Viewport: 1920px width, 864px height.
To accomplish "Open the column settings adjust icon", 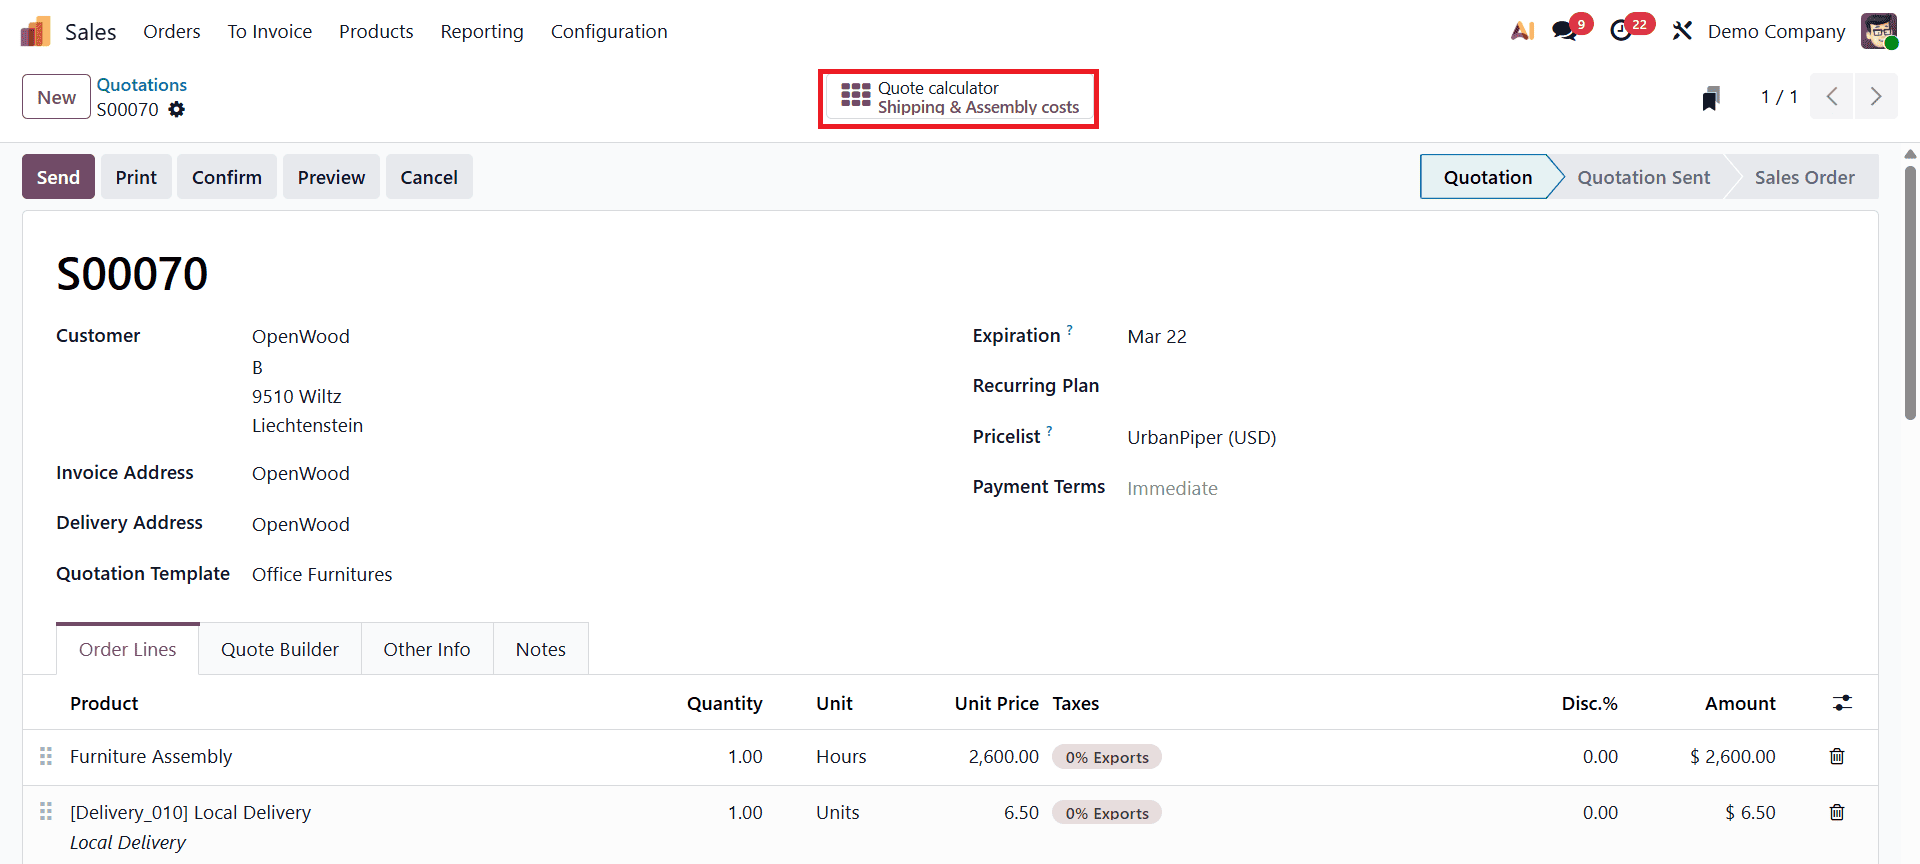I will pyautogui.click(x=1842, y=703).
